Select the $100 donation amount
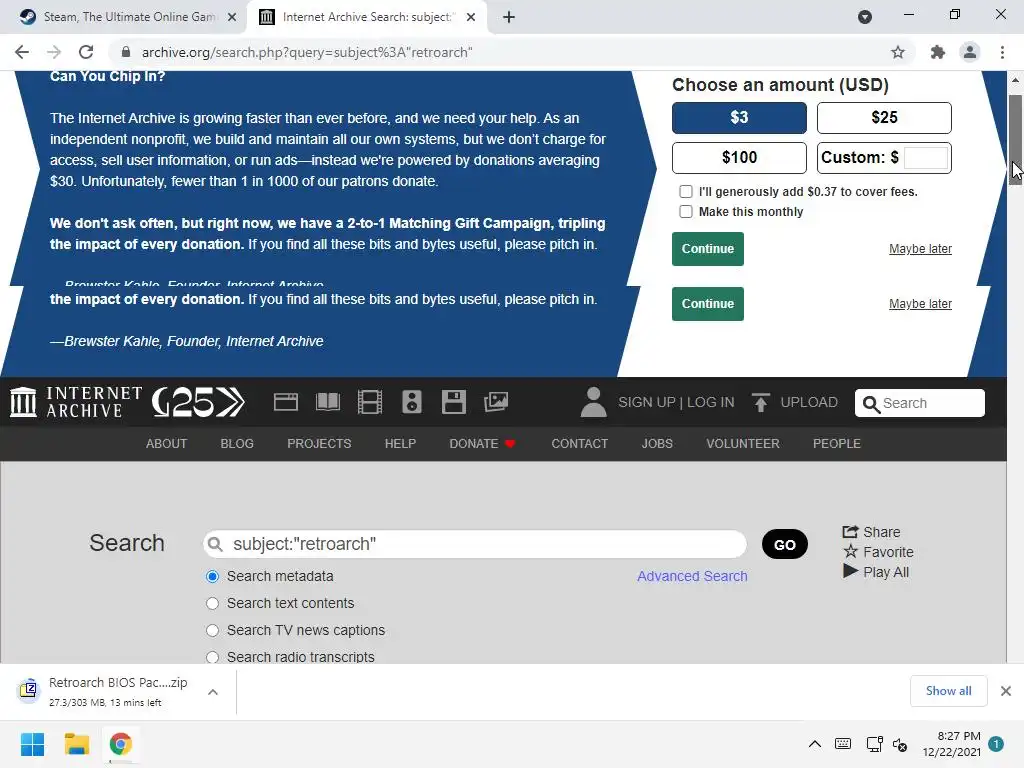1024x768 pixels. point(739,157)
